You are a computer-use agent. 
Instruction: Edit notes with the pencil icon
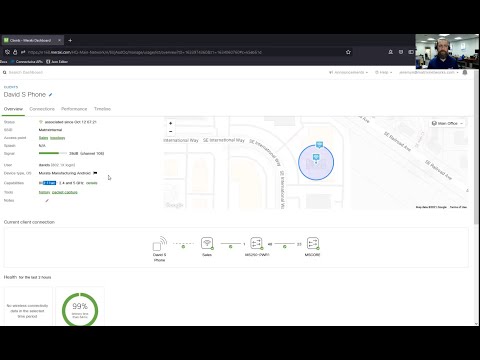pos(47,200)
